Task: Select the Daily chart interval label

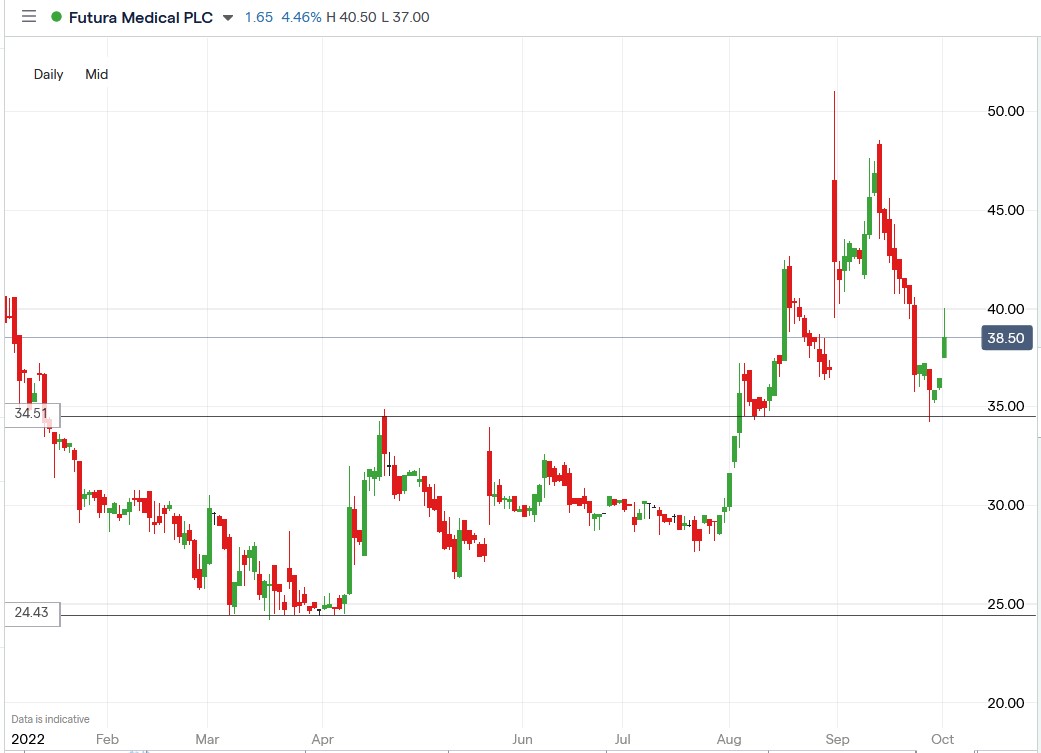Action: [x=48, y=74]
